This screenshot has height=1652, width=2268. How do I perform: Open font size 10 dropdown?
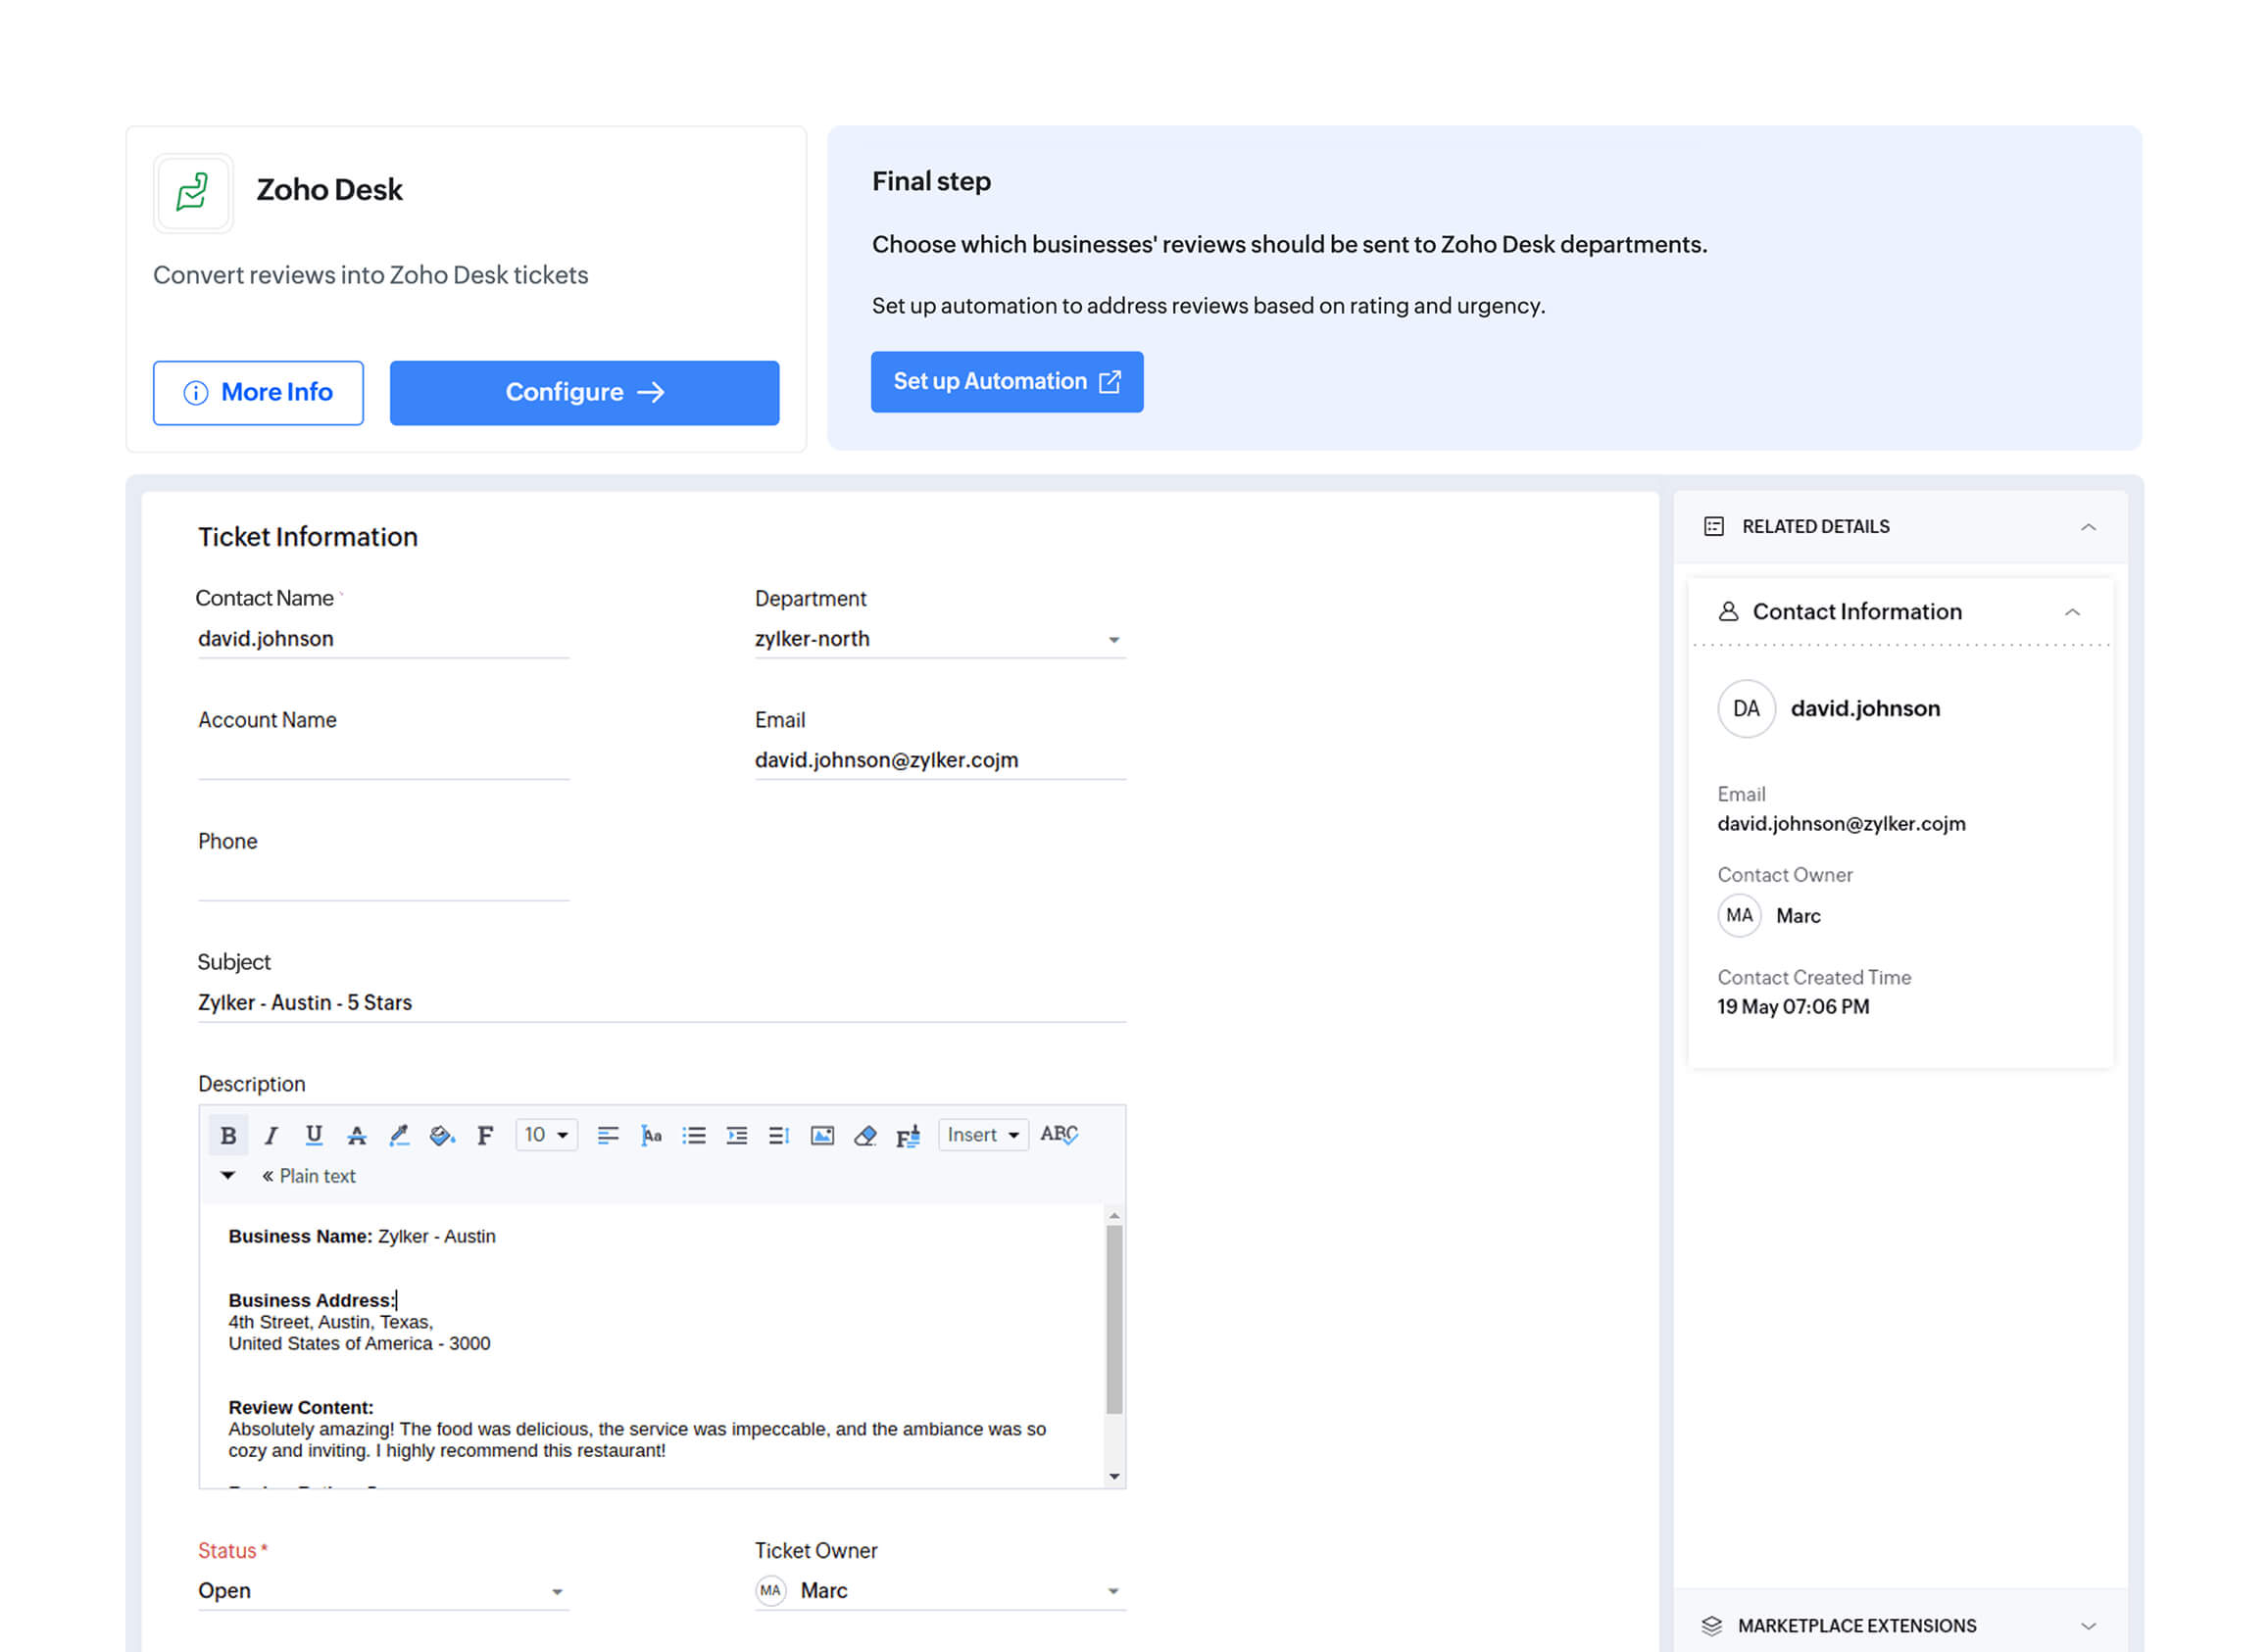click(x=546, y=1135)
